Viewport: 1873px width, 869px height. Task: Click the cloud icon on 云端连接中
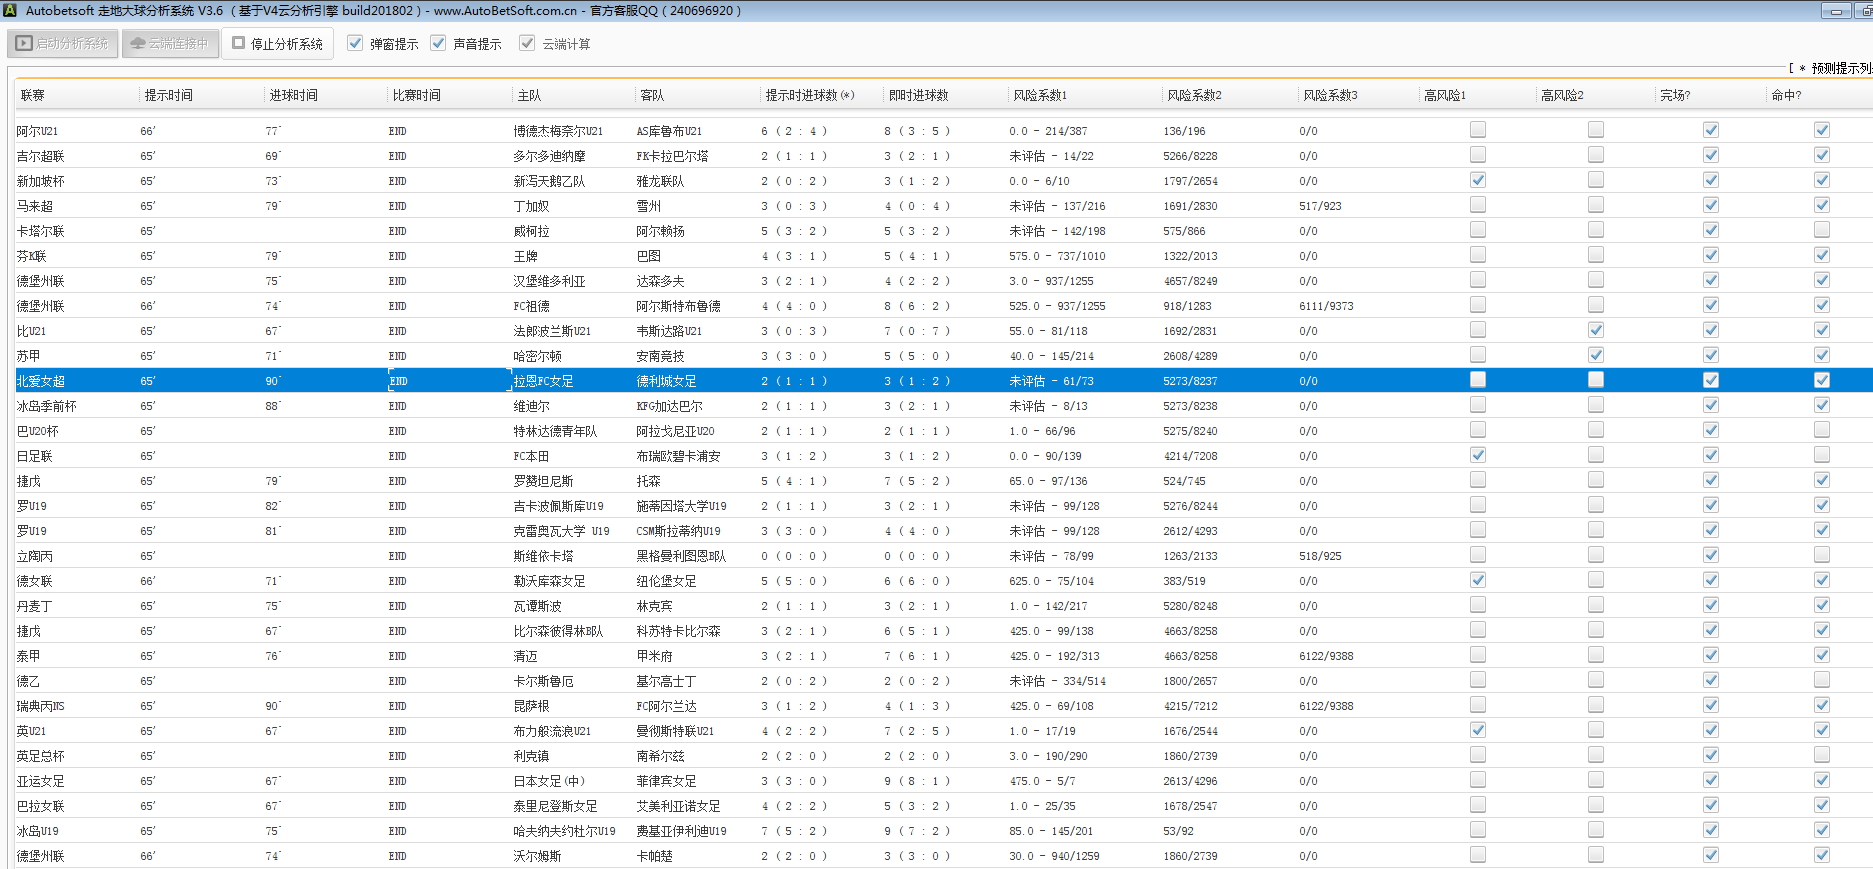(x=138, y=44)
